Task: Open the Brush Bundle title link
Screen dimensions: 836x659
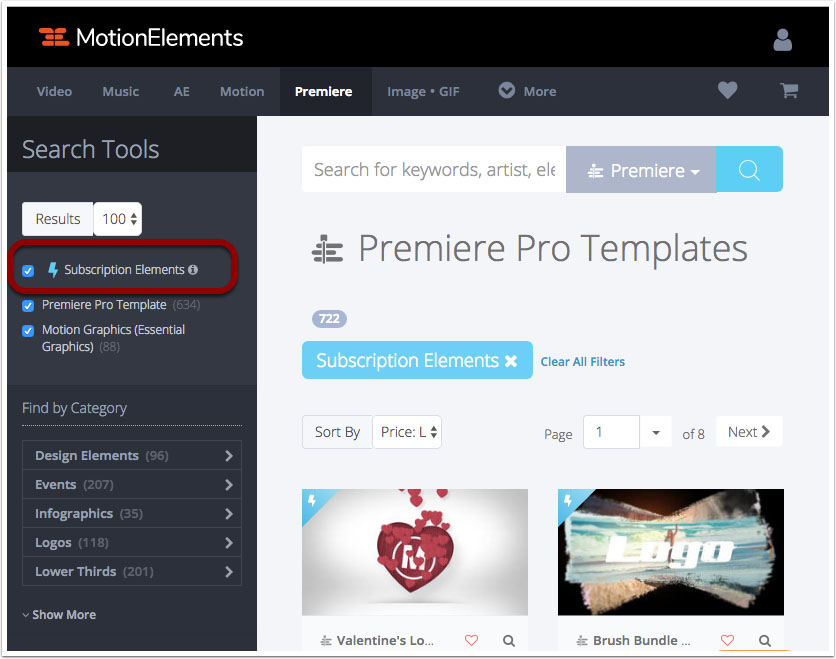Action: tap(641, 640)
